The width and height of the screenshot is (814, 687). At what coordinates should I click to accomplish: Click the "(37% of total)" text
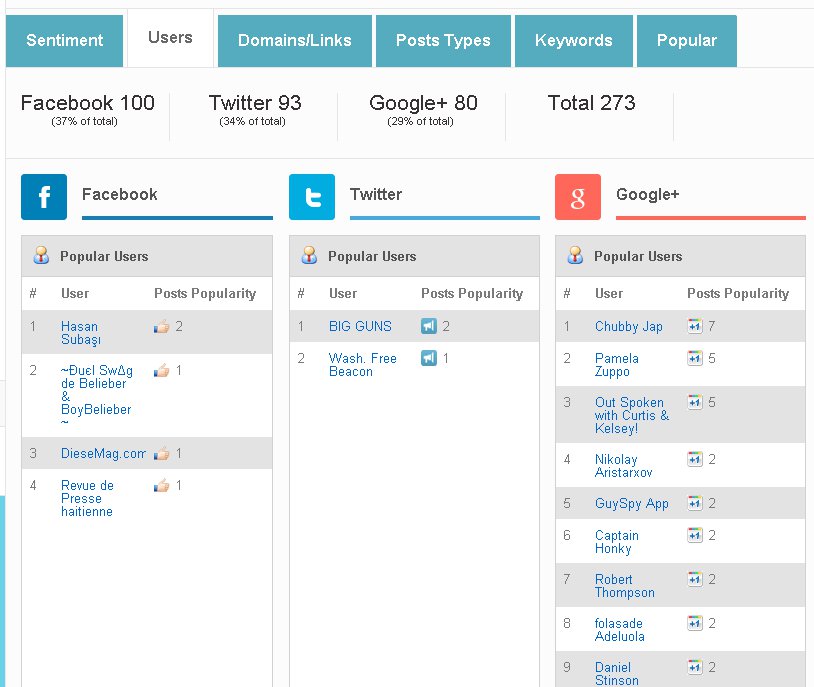pos(84,122)
